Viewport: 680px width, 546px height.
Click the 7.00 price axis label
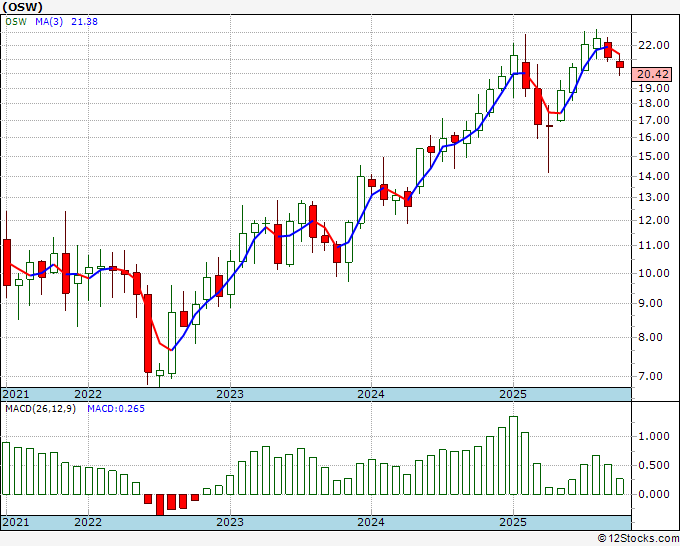(x=657, y=376)
